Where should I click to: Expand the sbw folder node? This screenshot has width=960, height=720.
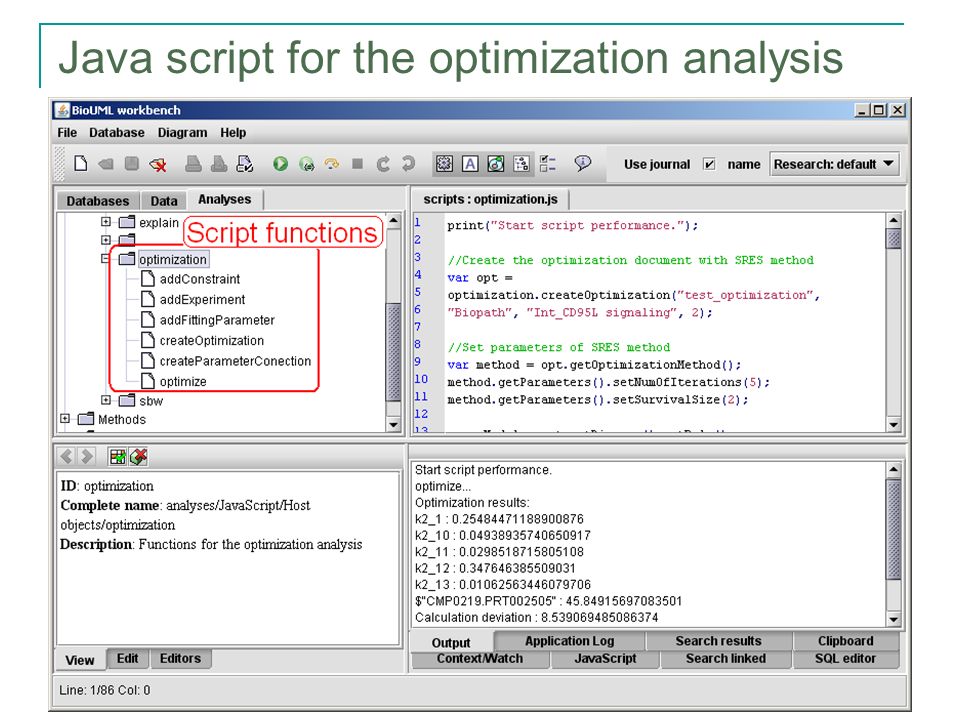tap(106, 400)
